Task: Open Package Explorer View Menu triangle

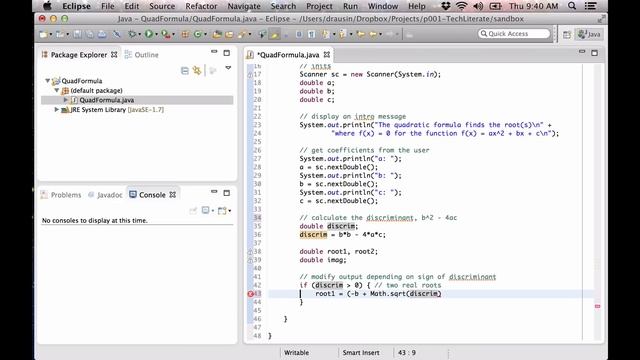Action: click(228, 68)
